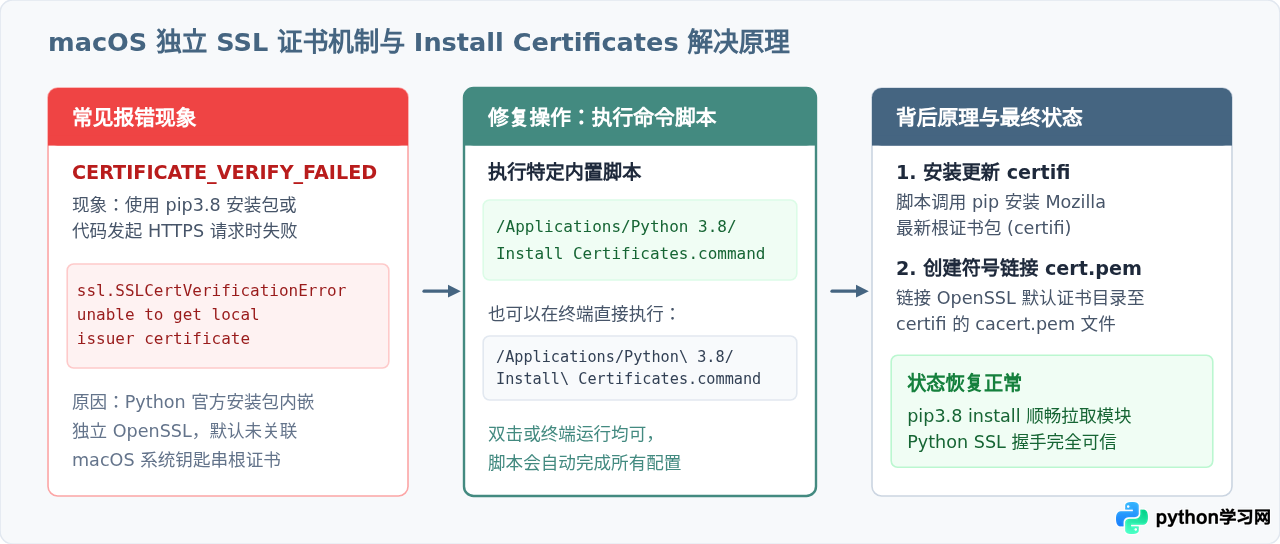The image size is (1280, 544).
Task: Select 'Install Certificates.command' in green code box
Action: pyautogui.click(x=631, y=254)
